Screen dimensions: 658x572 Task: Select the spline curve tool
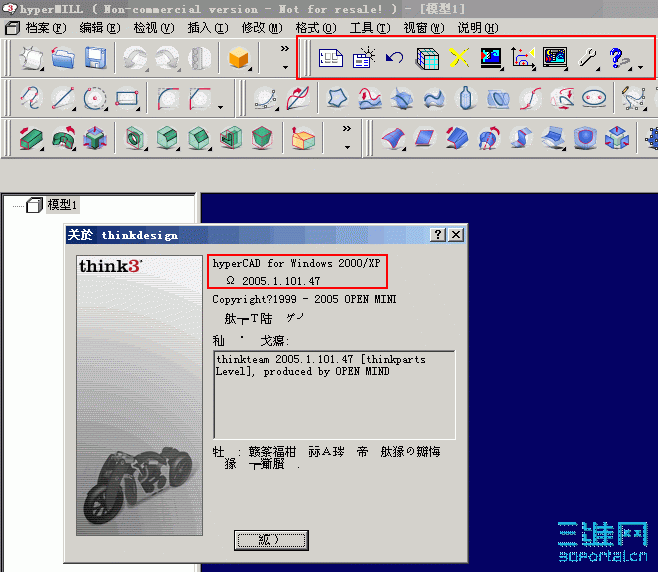pyautogui.click(x=31, y=98)
